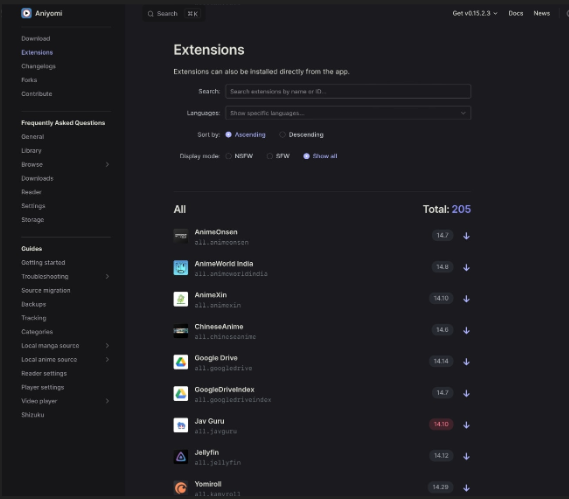Focus the search extensions input field

point(348,91)
